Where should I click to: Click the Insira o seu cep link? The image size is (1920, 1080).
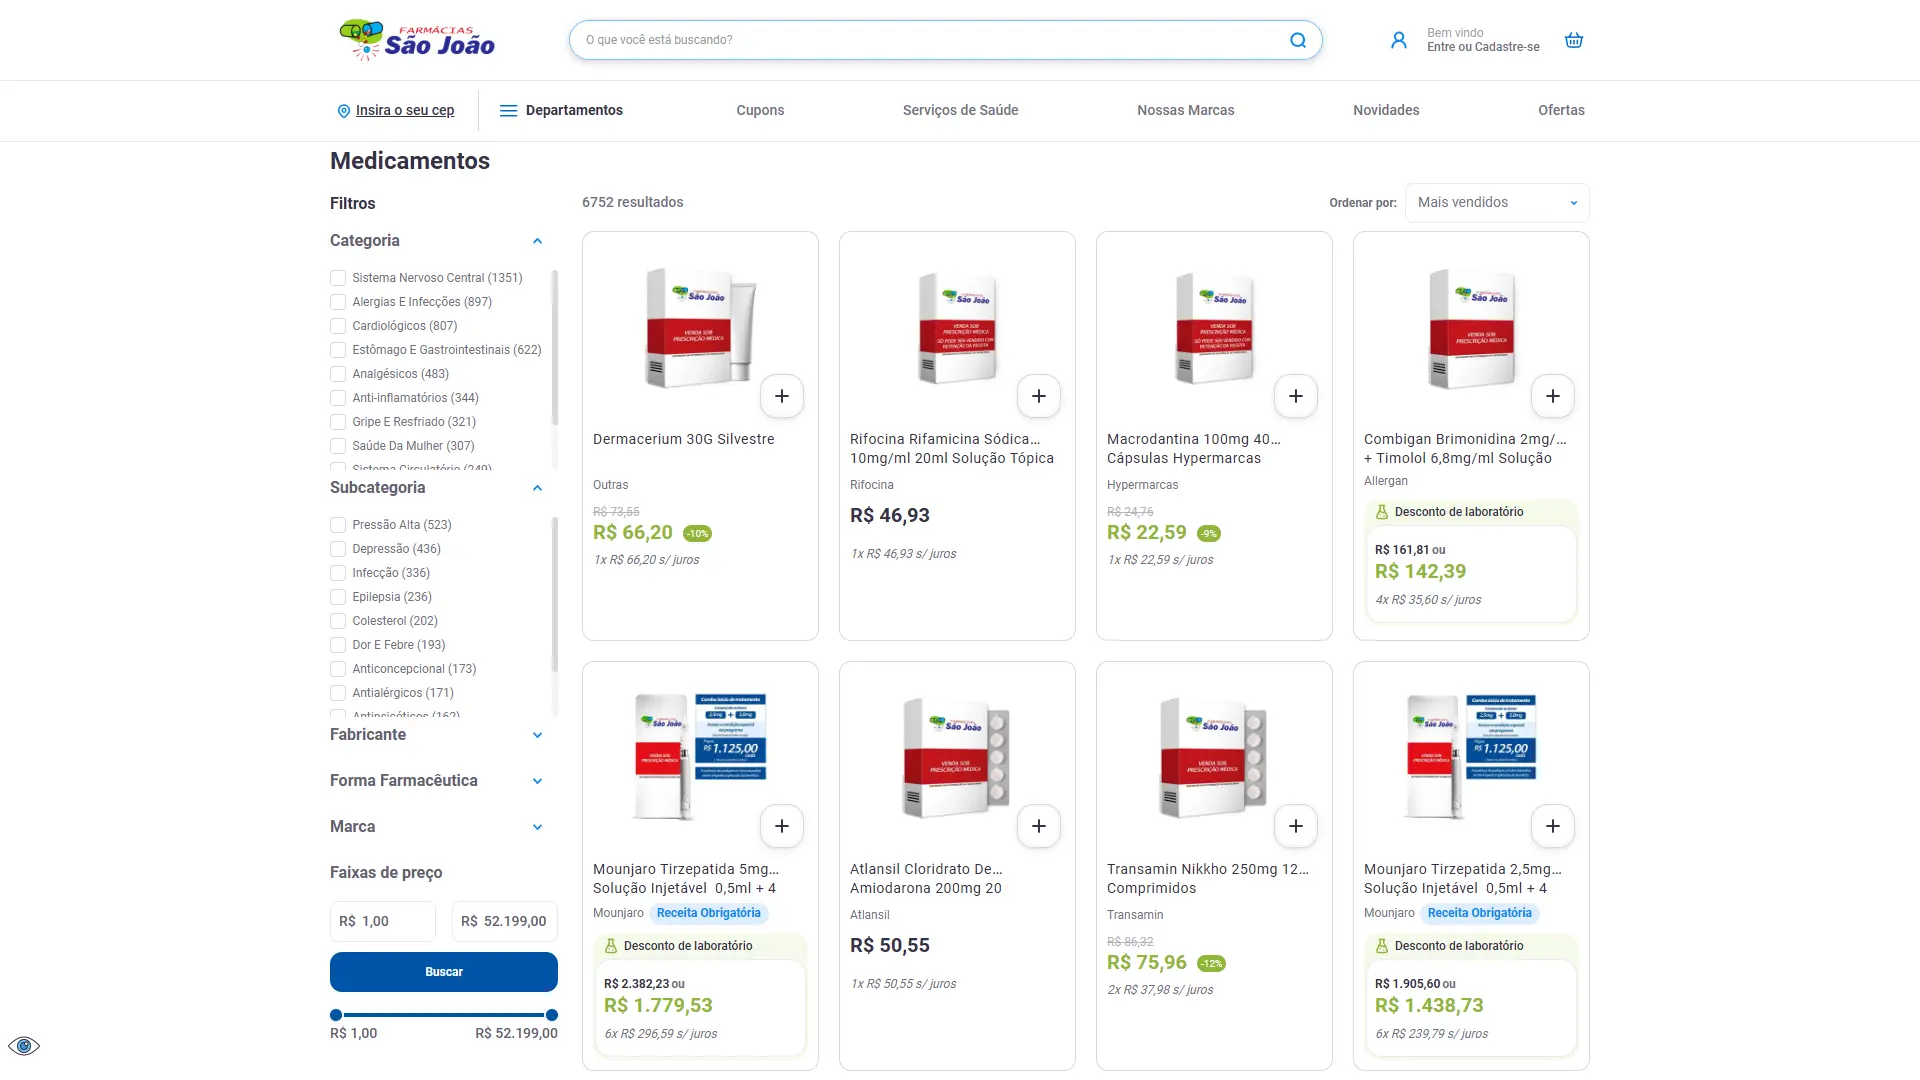pyautogui.click(x=405, y=110)
